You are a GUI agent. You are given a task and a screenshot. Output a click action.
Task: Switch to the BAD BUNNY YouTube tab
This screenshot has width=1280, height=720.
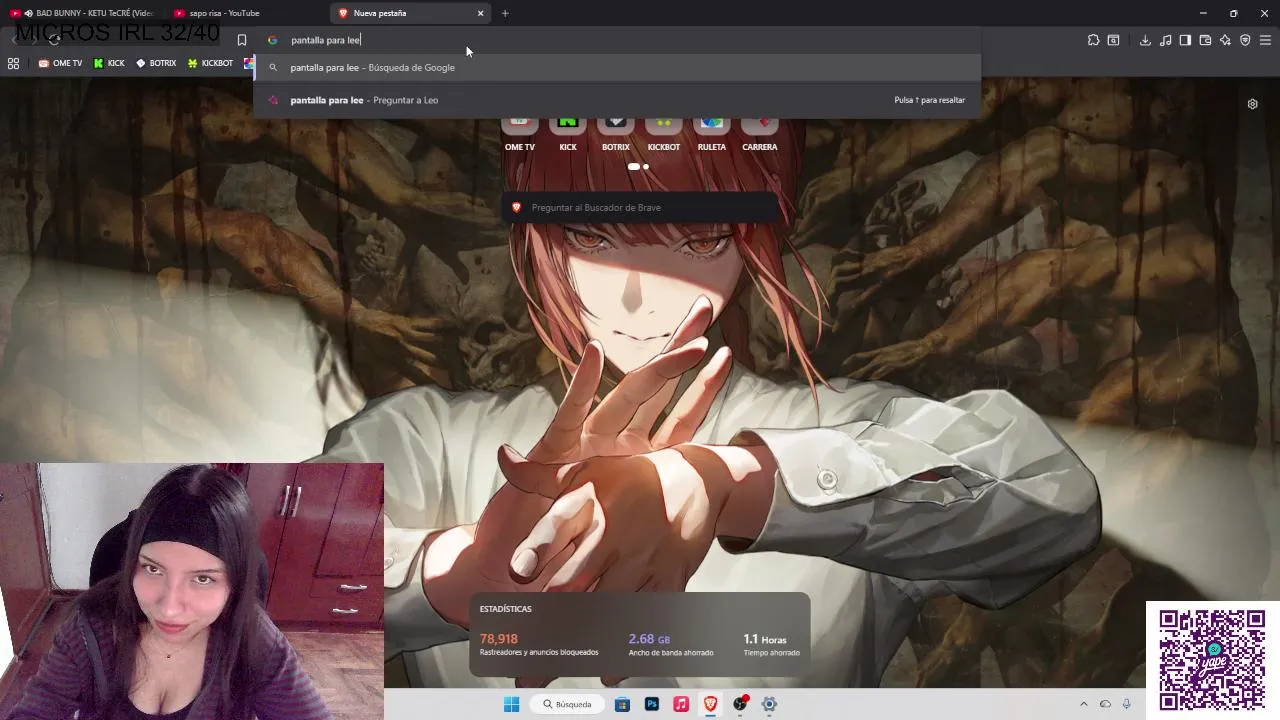click(x=82, y=13)
